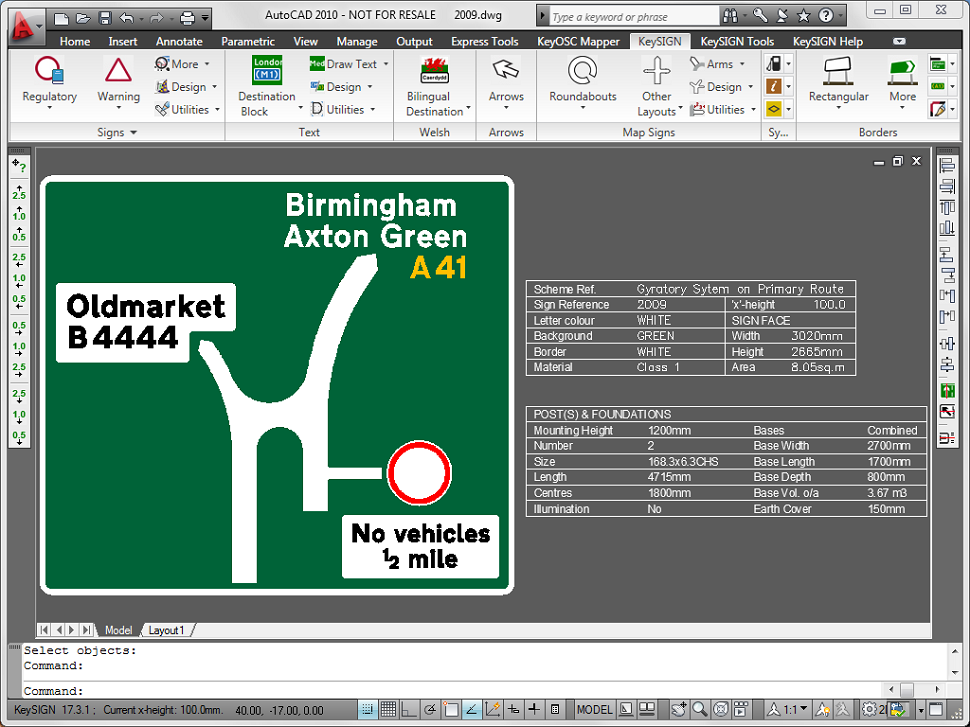Toggle Object Snap Tracking in status bar

coord(471,710)
